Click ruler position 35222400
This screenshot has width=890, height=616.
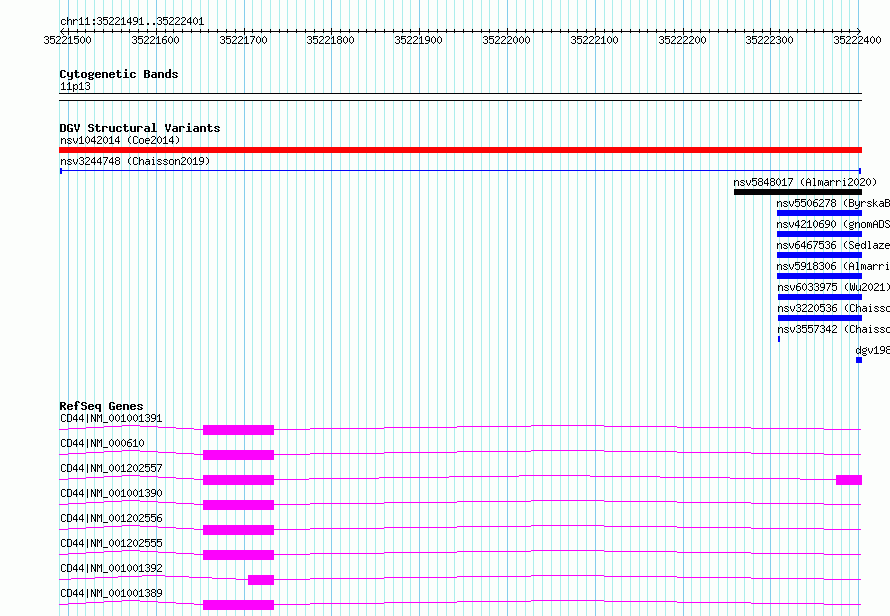[x=857, y=40]
